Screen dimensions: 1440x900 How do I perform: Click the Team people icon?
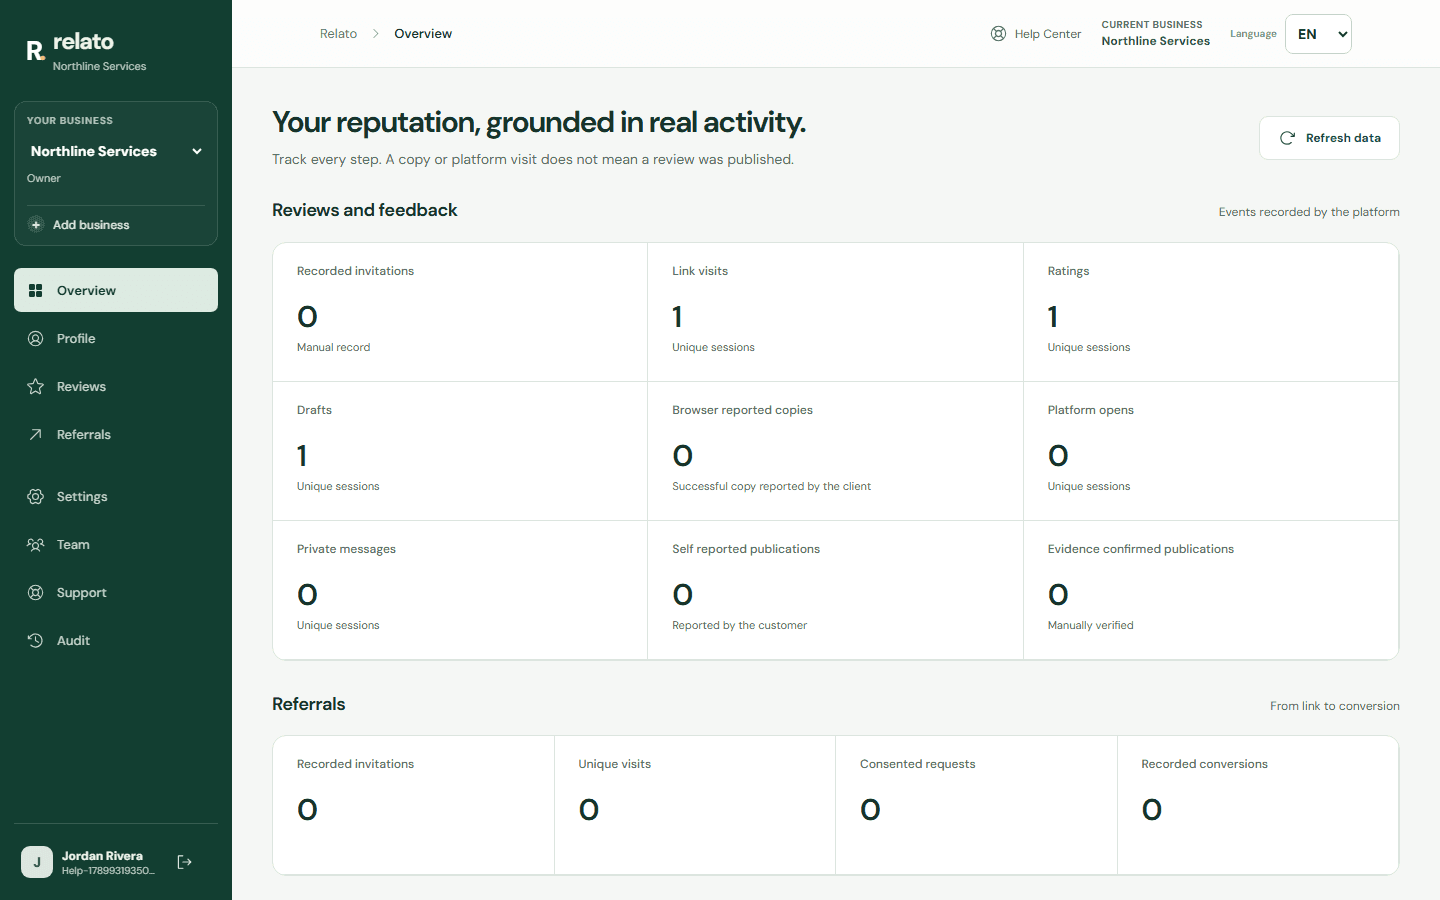coord(36,544)
